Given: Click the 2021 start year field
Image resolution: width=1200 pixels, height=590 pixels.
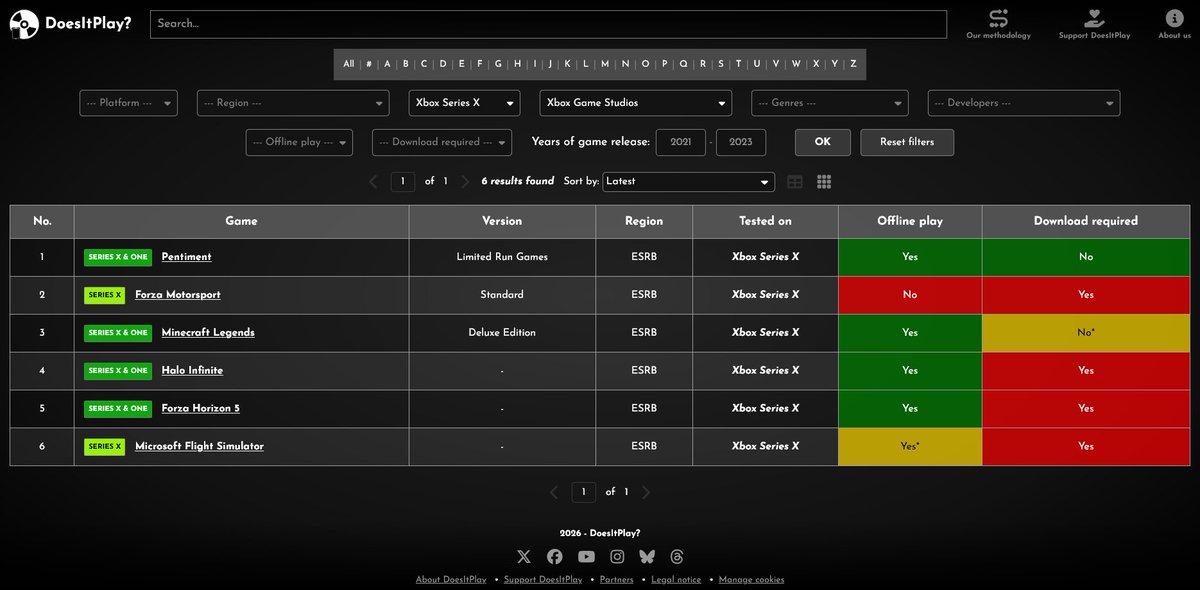Looking at the screenshot, I should click(x=681, y=142).
